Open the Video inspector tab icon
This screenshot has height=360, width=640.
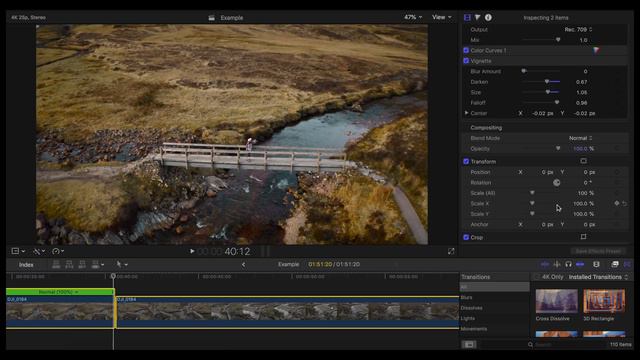point(467,18)
